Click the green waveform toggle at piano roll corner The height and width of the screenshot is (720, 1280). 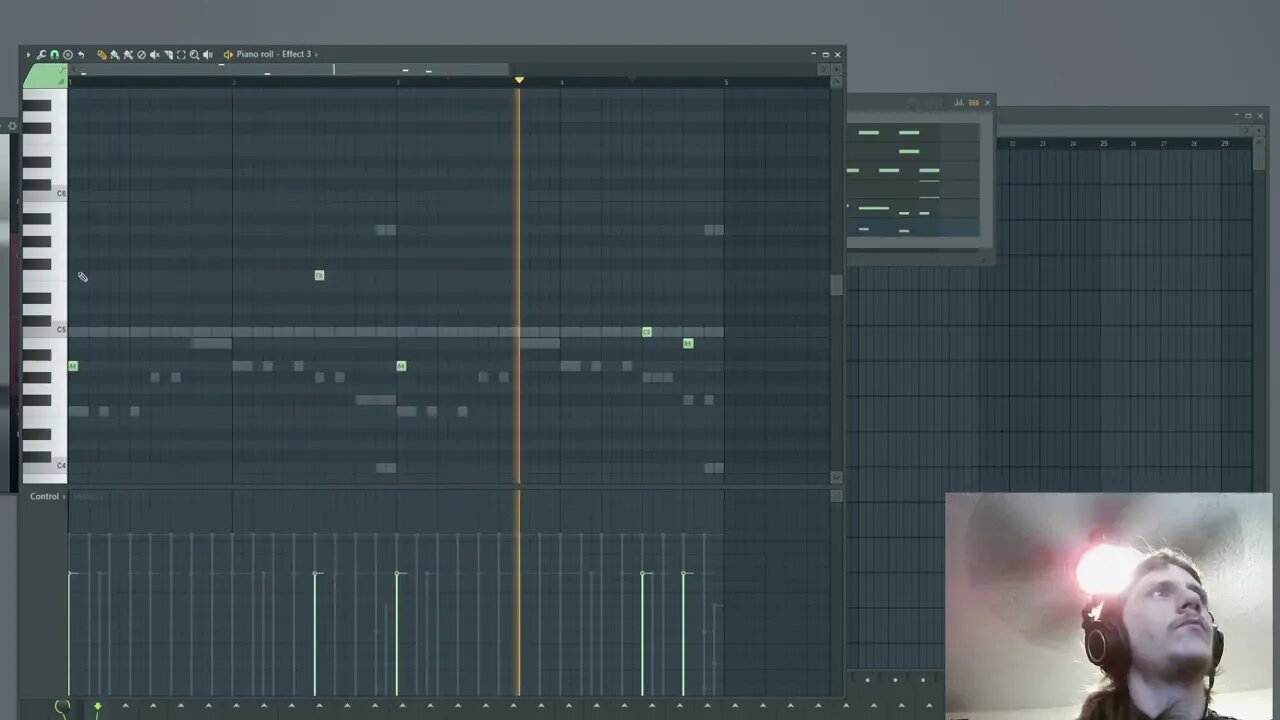point(44,76)
